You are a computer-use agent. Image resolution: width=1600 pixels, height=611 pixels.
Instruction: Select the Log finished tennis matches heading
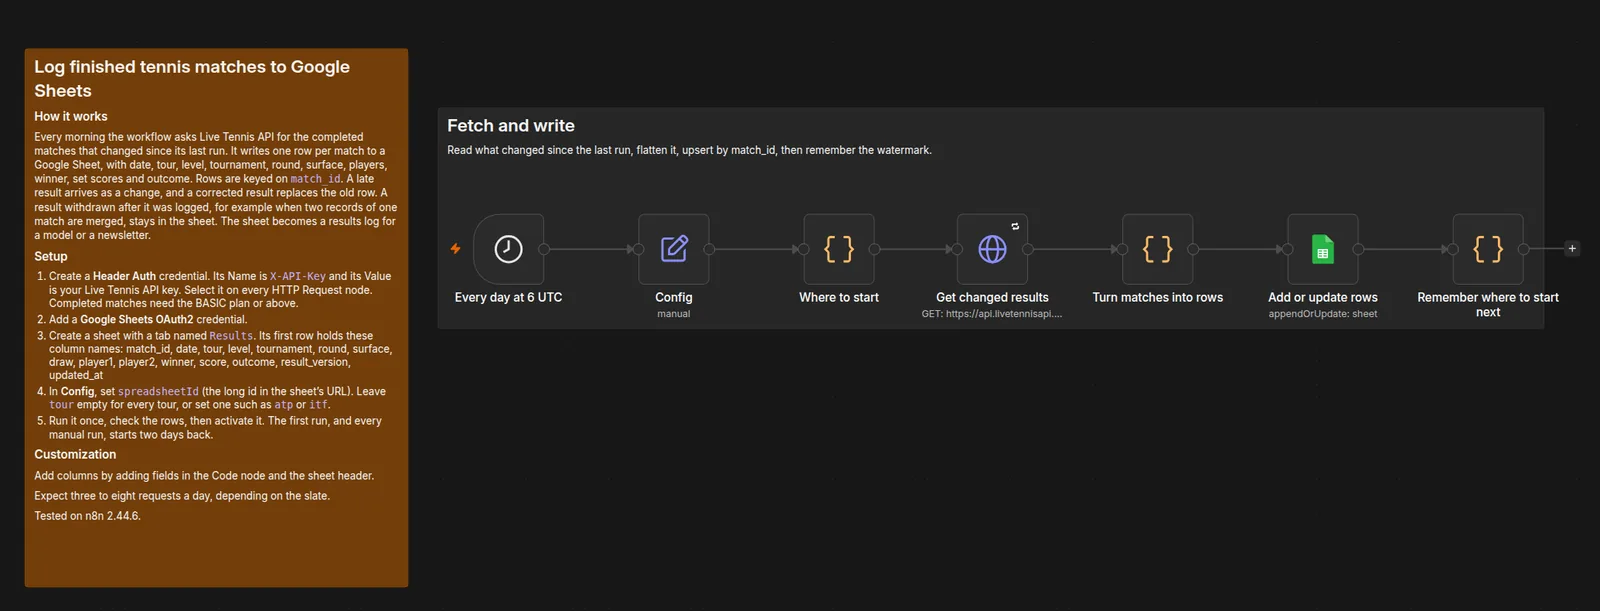click(192, 79)
